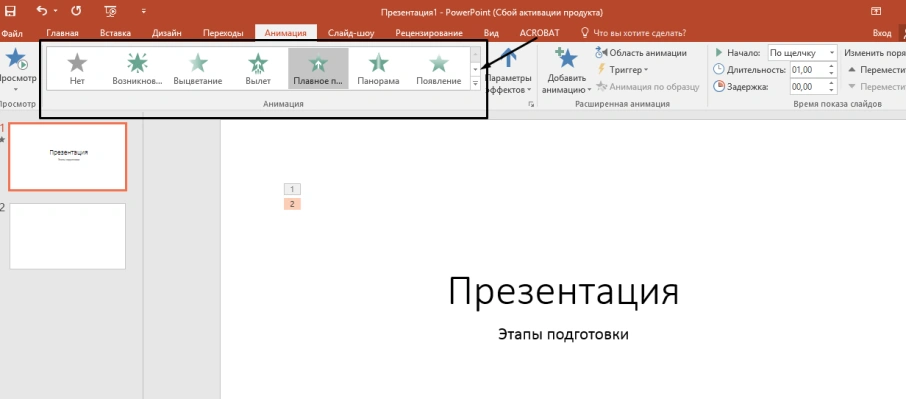
Task: Open the Рецензирование tab
Action: 430,33
